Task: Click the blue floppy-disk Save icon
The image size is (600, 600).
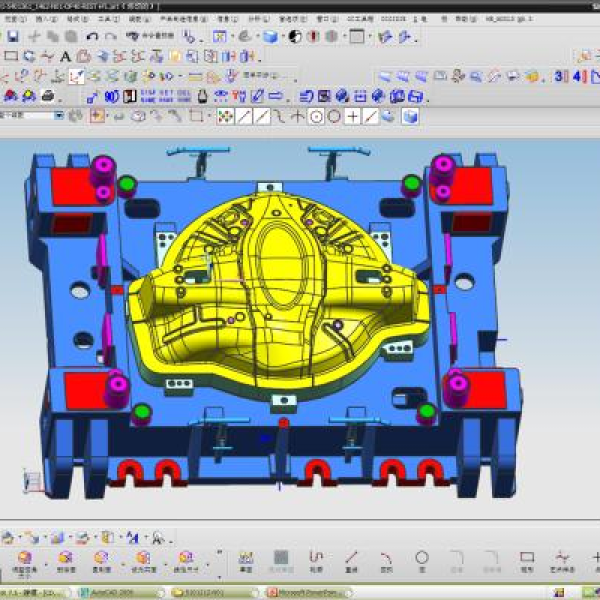Action: [13, 36]
